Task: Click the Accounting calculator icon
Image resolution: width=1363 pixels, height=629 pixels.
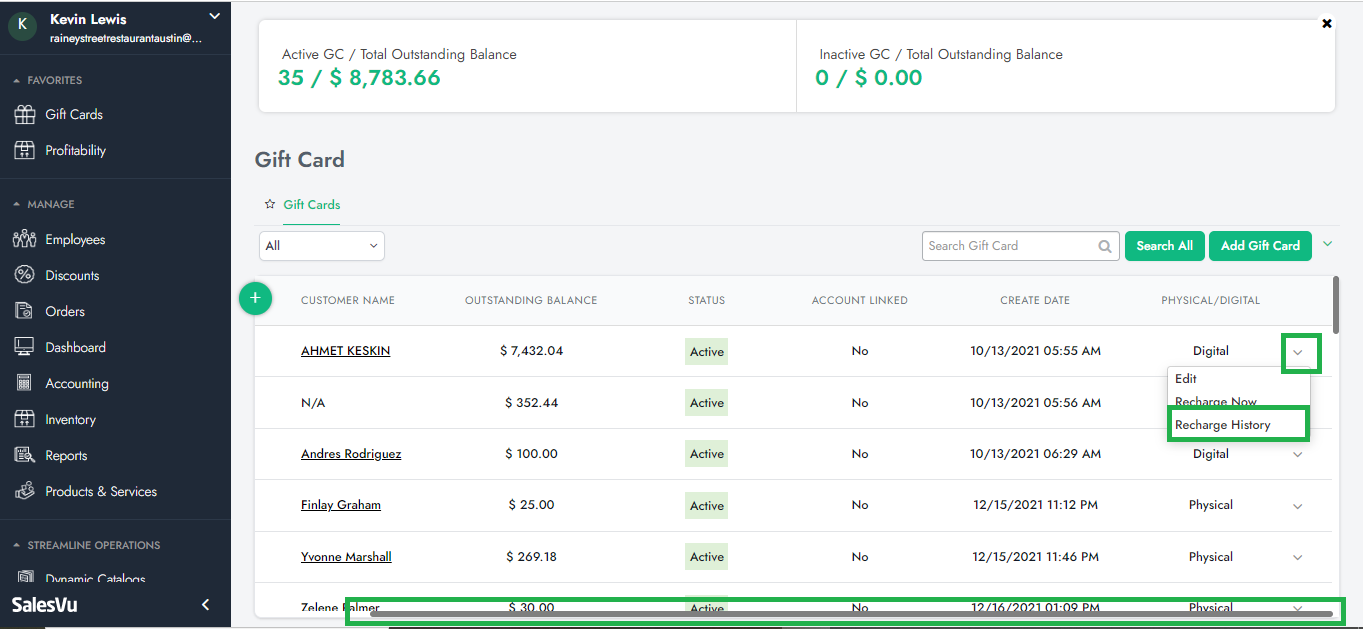Action: coord(25,384)
